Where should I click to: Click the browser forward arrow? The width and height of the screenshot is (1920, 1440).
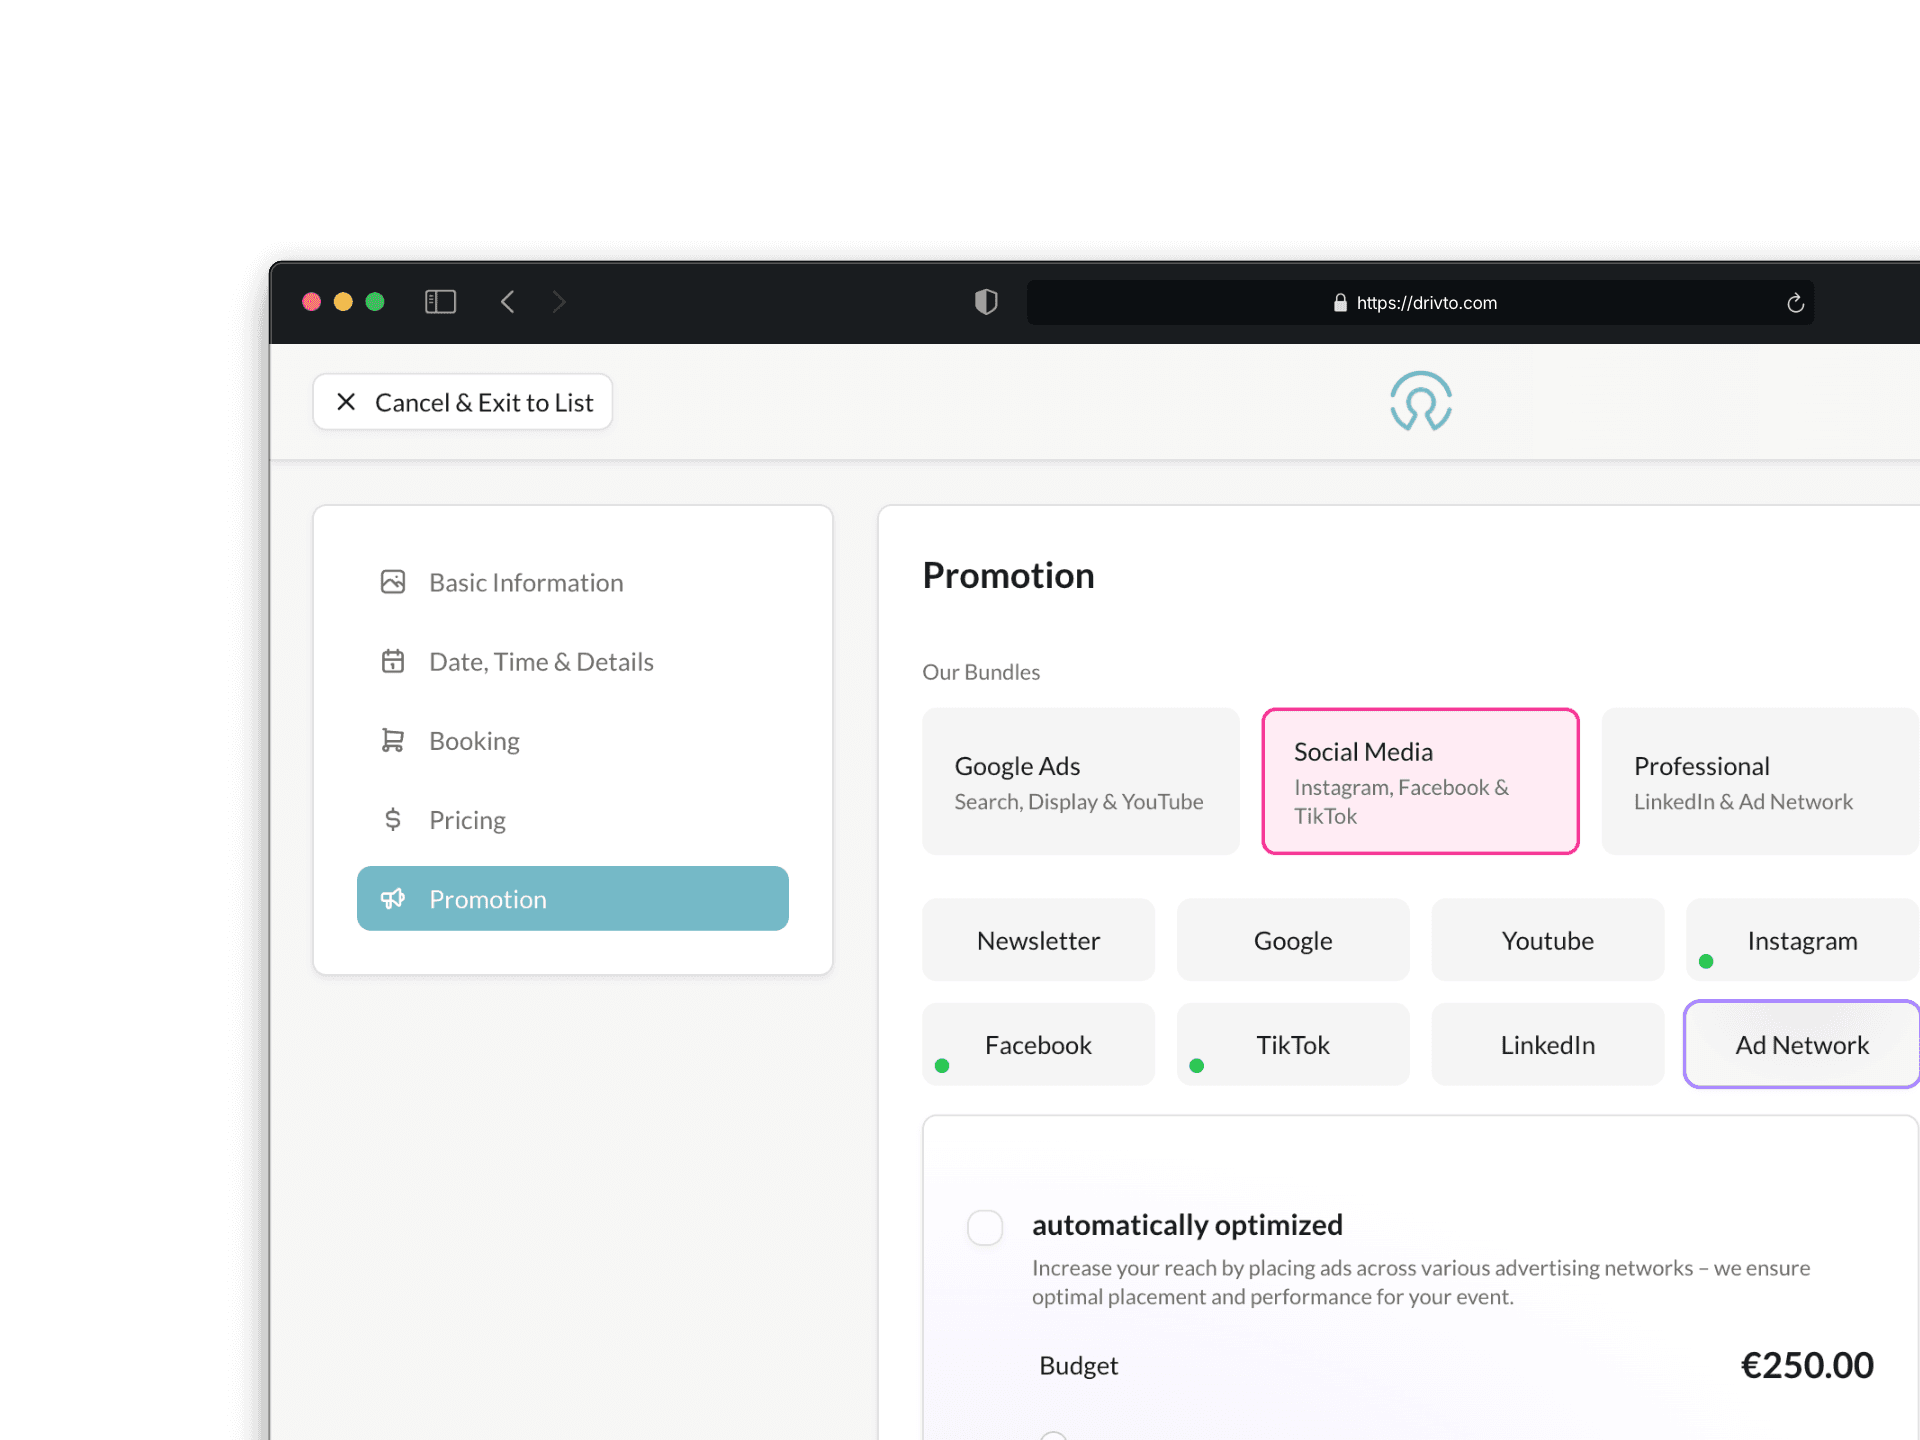coord(559,302)
